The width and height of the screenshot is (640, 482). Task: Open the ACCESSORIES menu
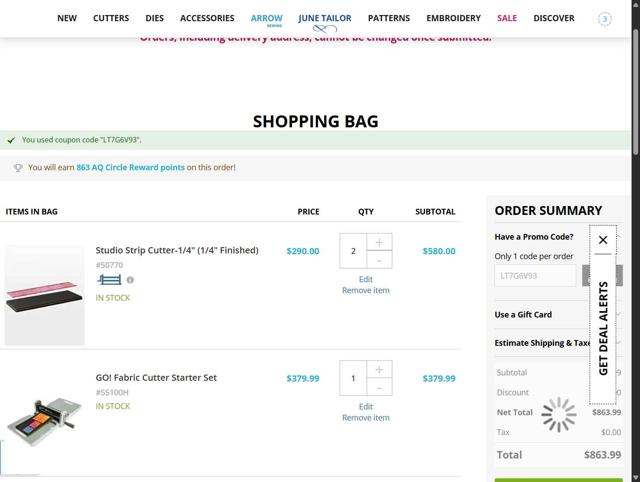(207, 18)
